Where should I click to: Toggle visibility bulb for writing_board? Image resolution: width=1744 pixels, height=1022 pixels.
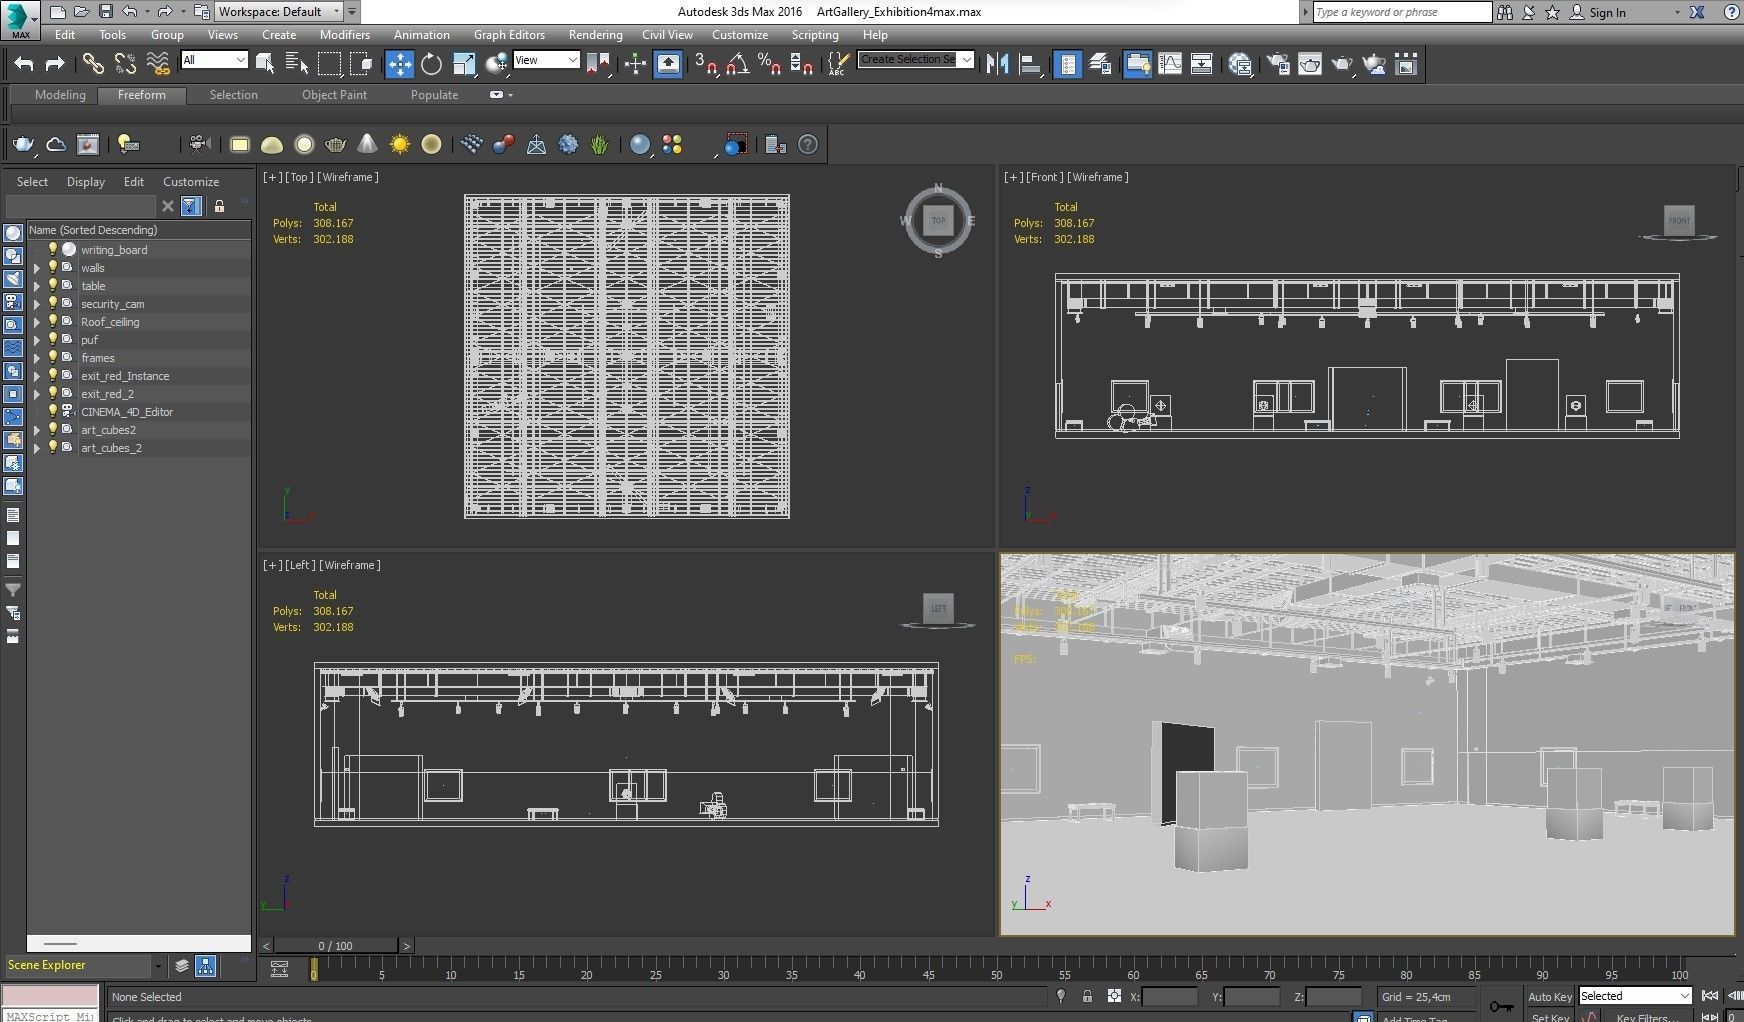coord(53,249)
